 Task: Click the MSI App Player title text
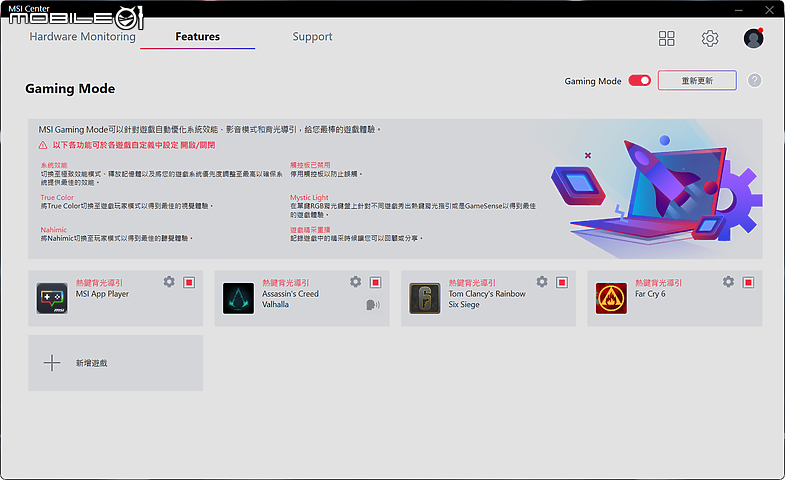pos(102,294)
